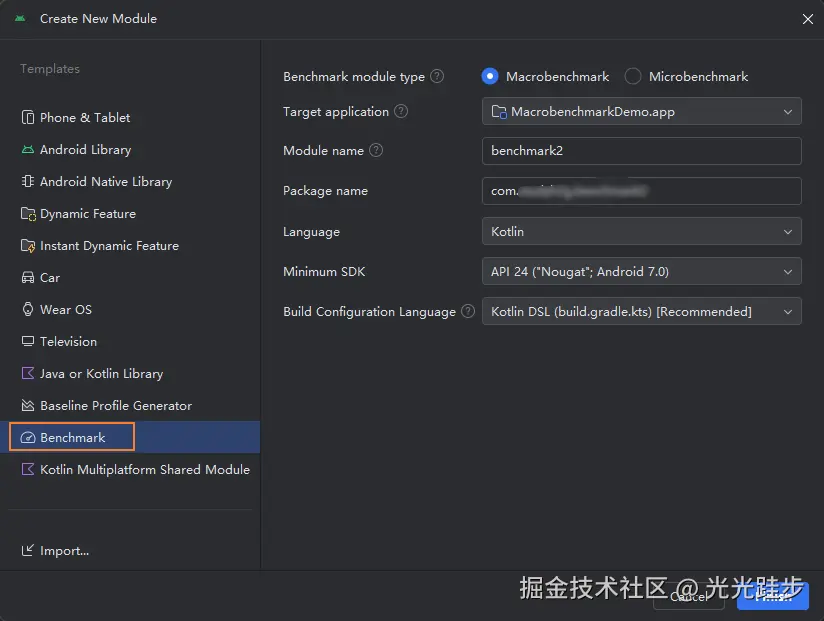Click the Instant Dynamic Feature icon
This screenshot has height=621, width=824.
pos(28,246)
